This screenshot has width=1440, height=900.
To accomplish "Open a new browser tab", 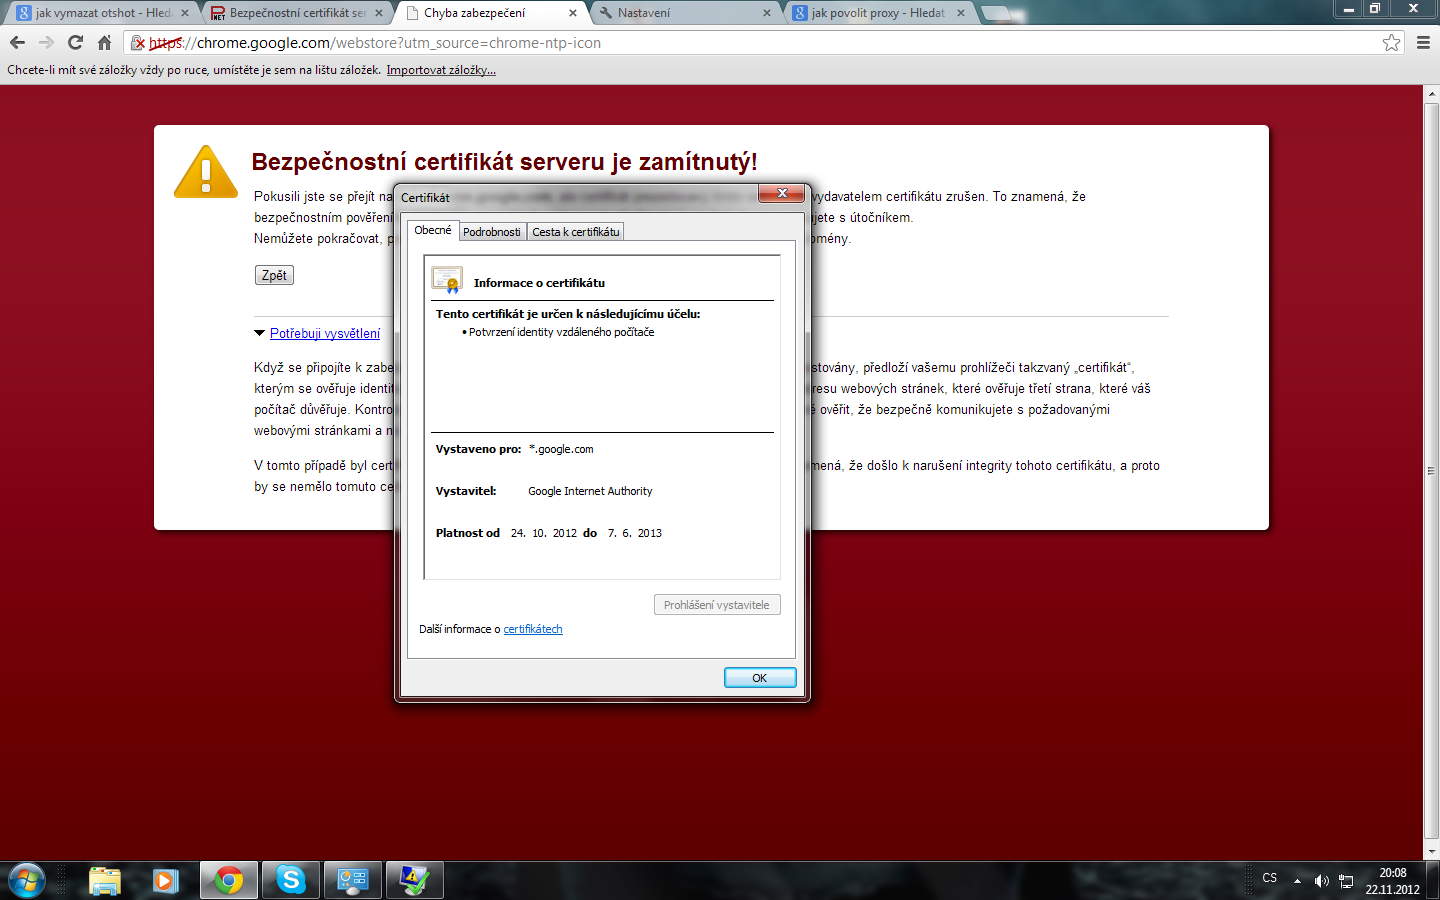I will [997, 13].
